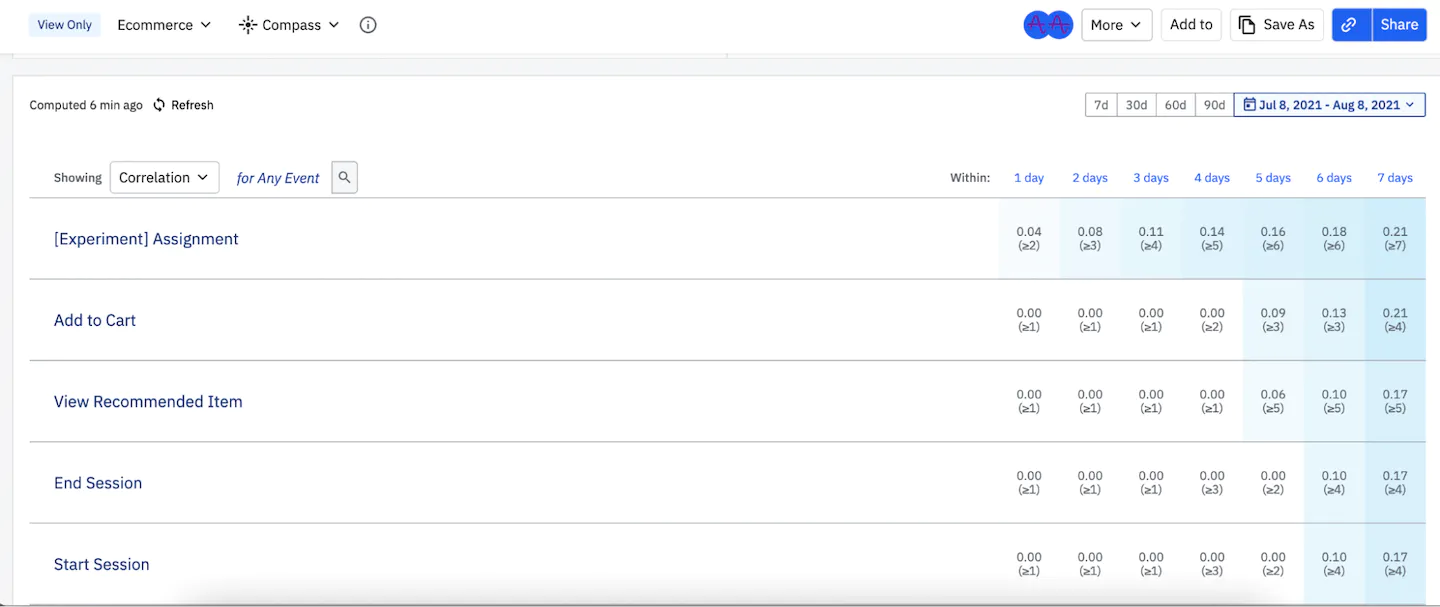Image resolution: width=1440 pixels, height=607 pixels.
Task: Click Add to Cart 5 days cell 0.09
Action: tap(1273, 320)
